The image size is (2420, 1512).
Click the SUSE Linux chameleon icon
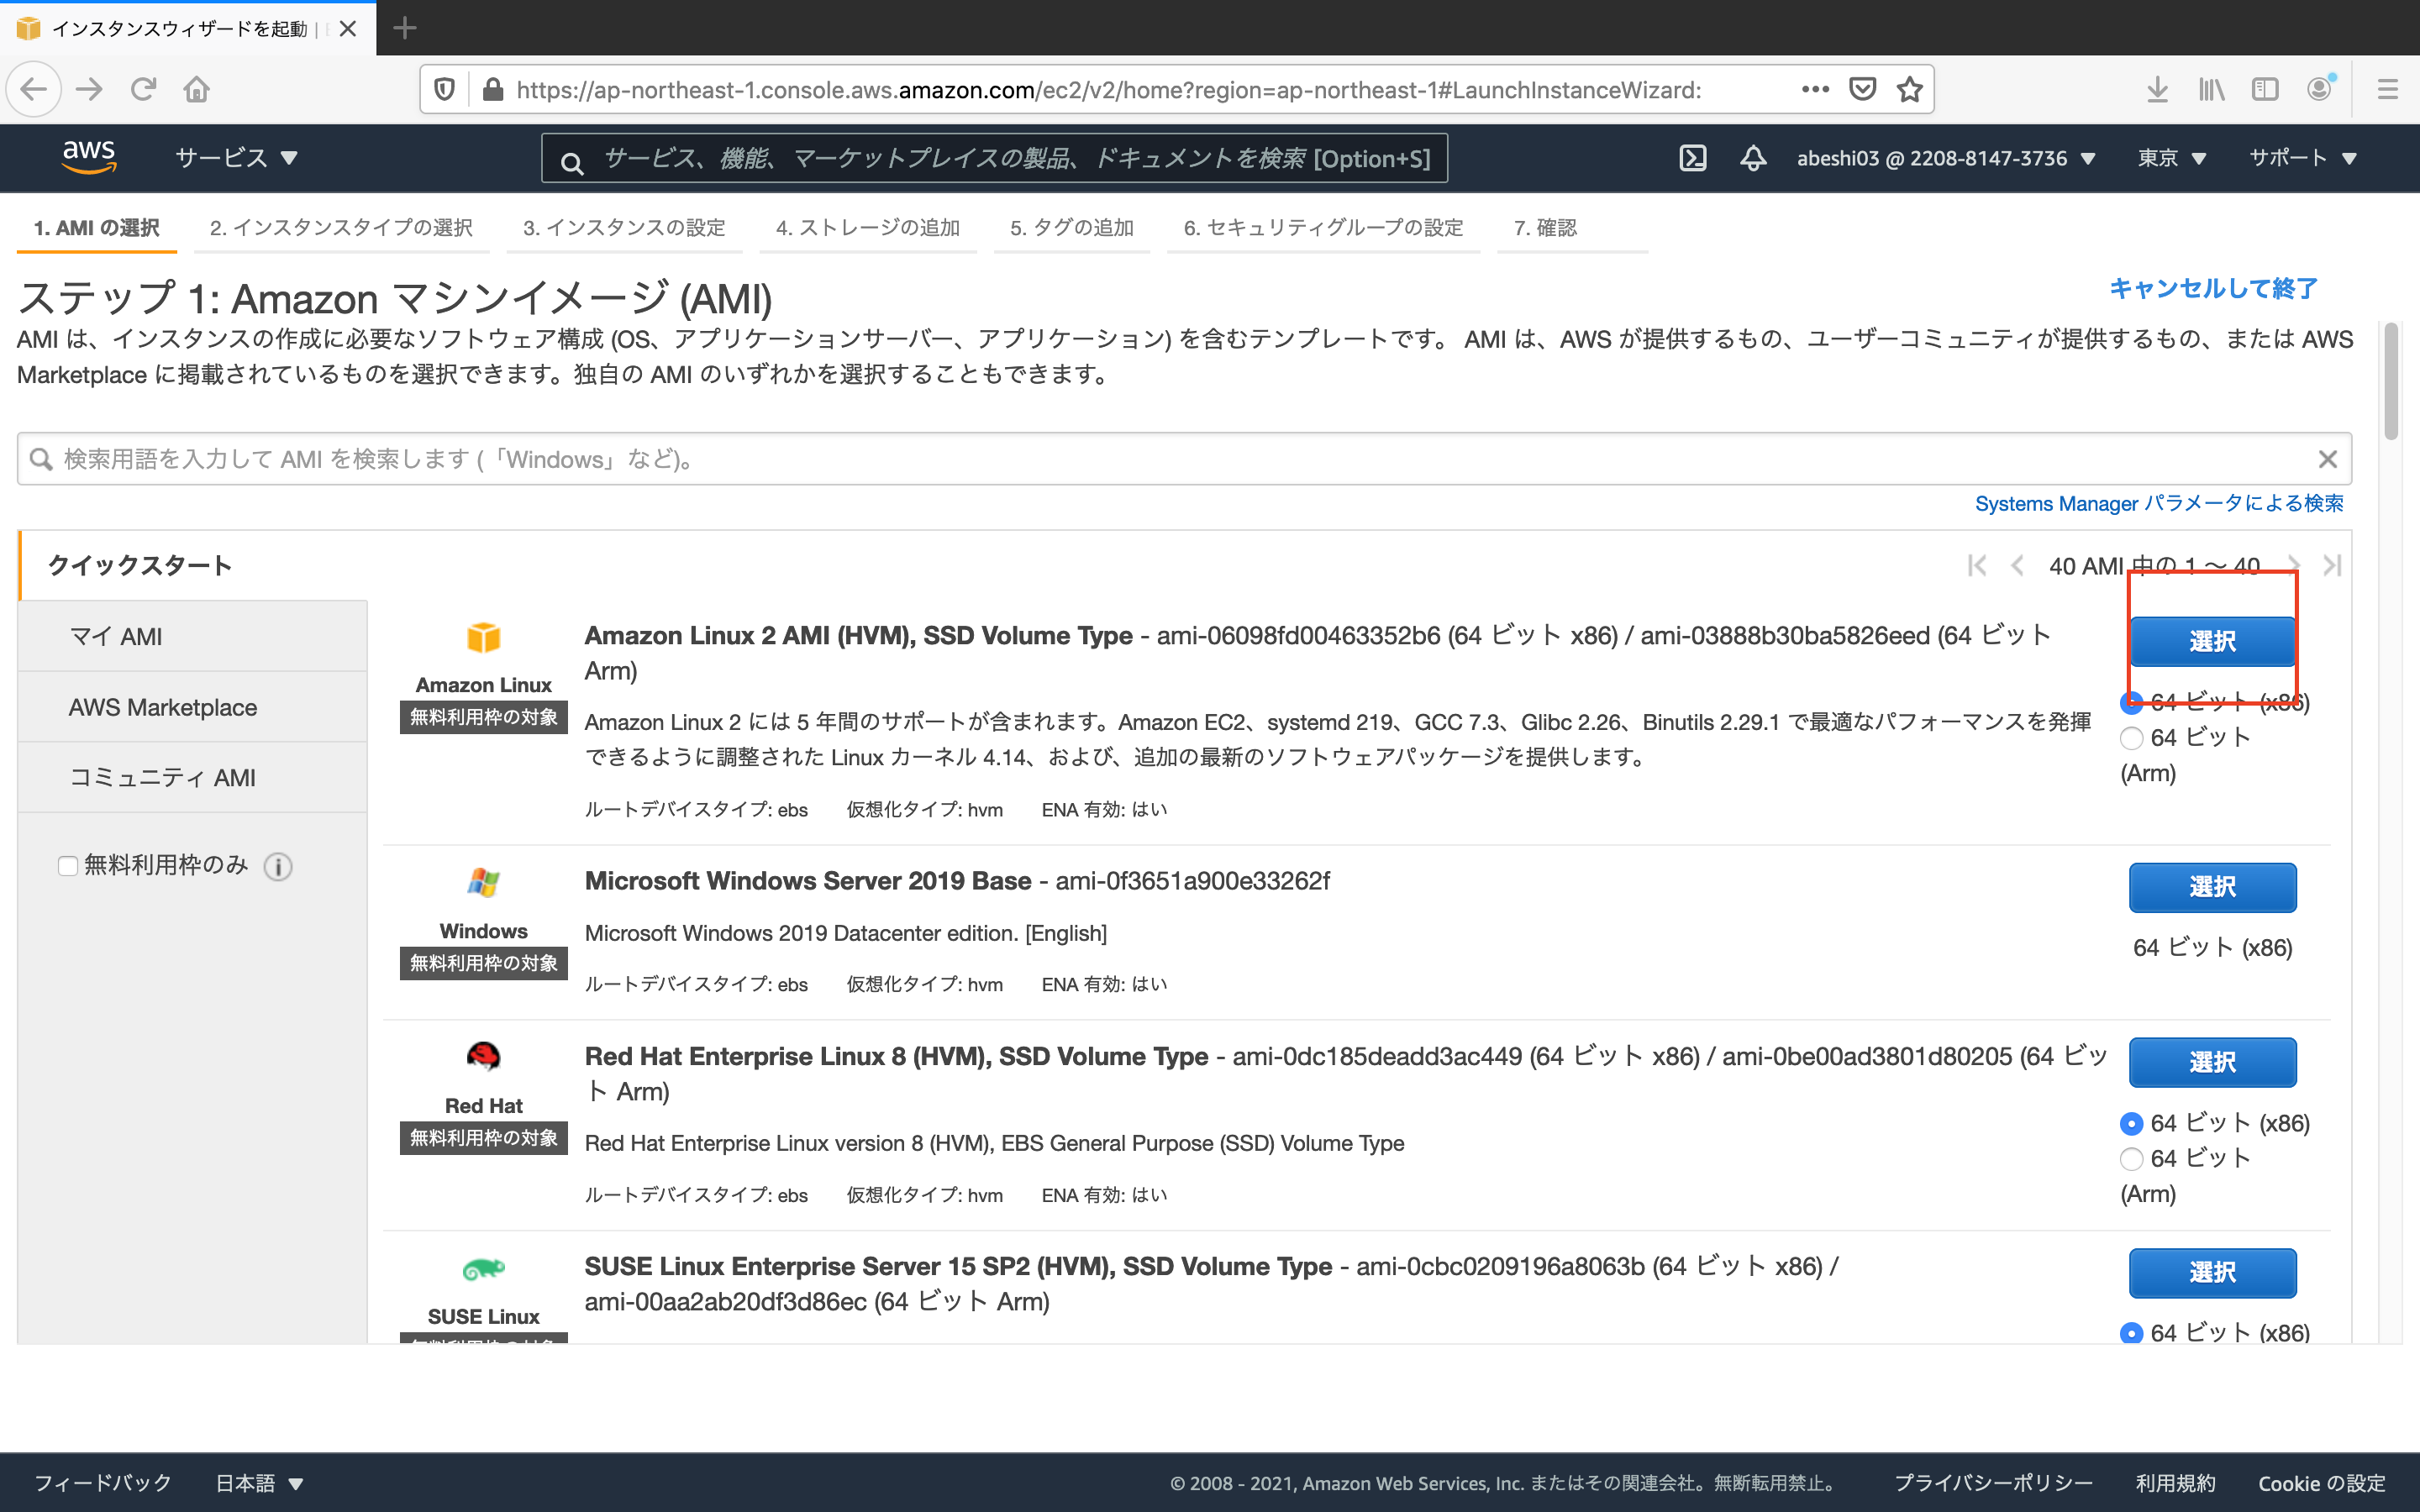483,1271
